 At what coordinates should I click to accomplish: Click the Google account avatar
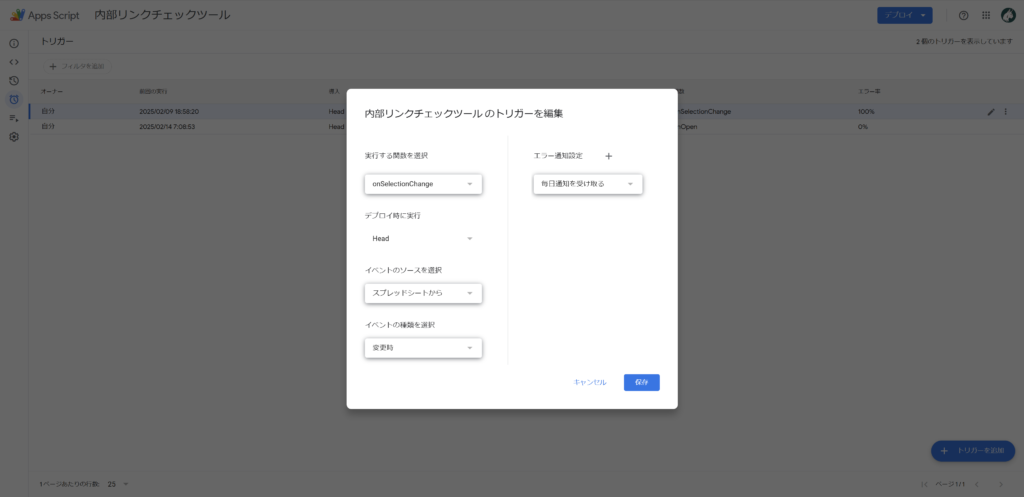click(x=1008, y=15)
